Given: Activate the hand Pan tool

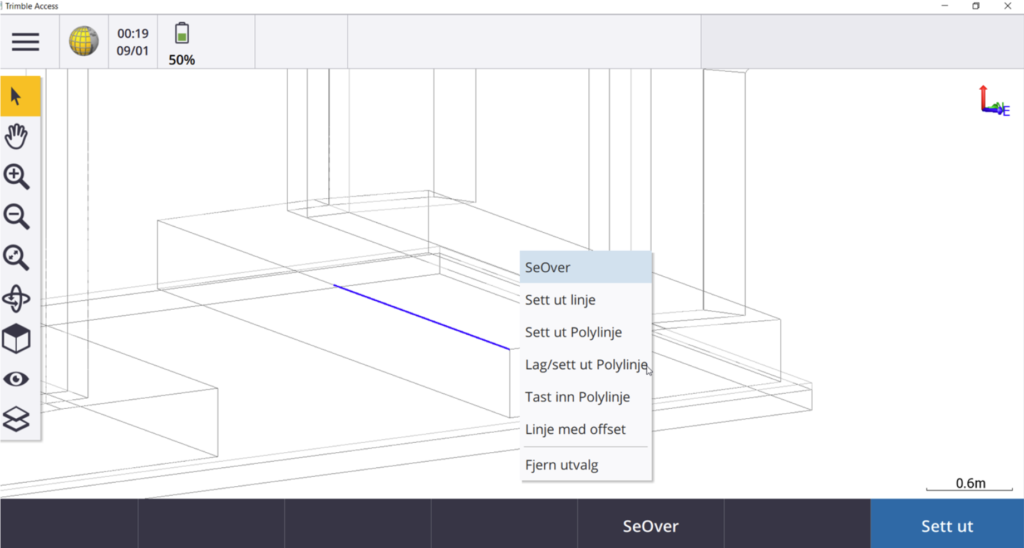Looking at the screenshot, I should (x=17, y=137).
